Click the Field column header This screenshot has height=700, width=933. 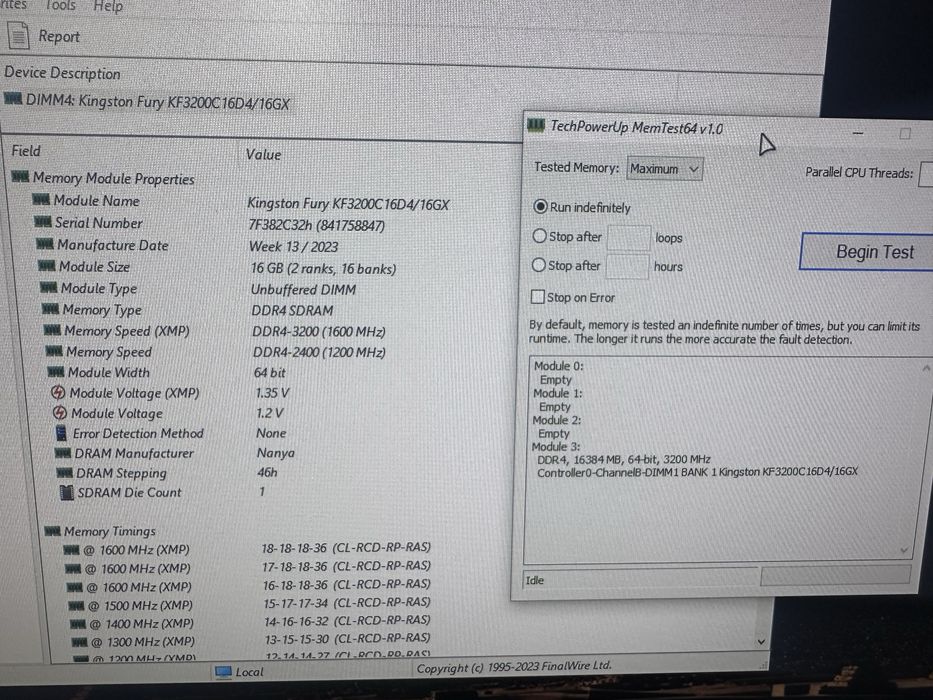tap(26, 151)
